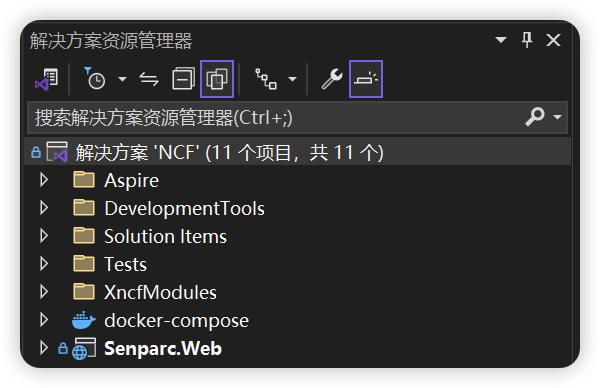Toggle the Preview Selected Items button

pyautogui.click(x=366, y=79)
